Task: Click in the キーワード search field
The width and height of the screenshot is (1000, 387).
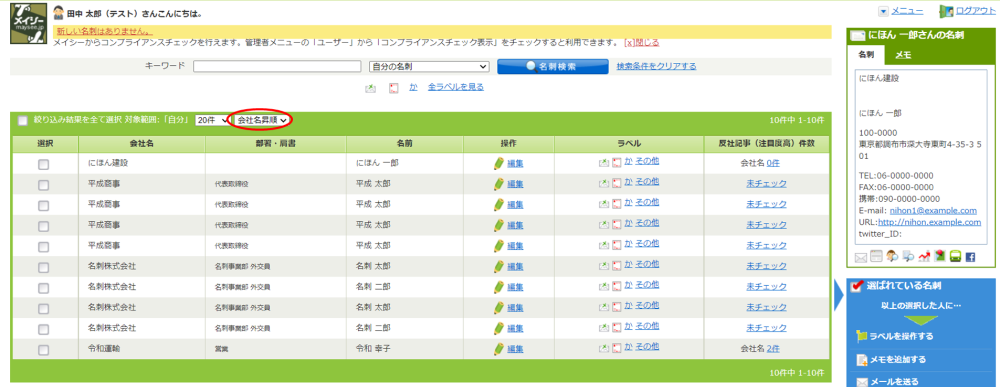Action: [x=277, y=66]
